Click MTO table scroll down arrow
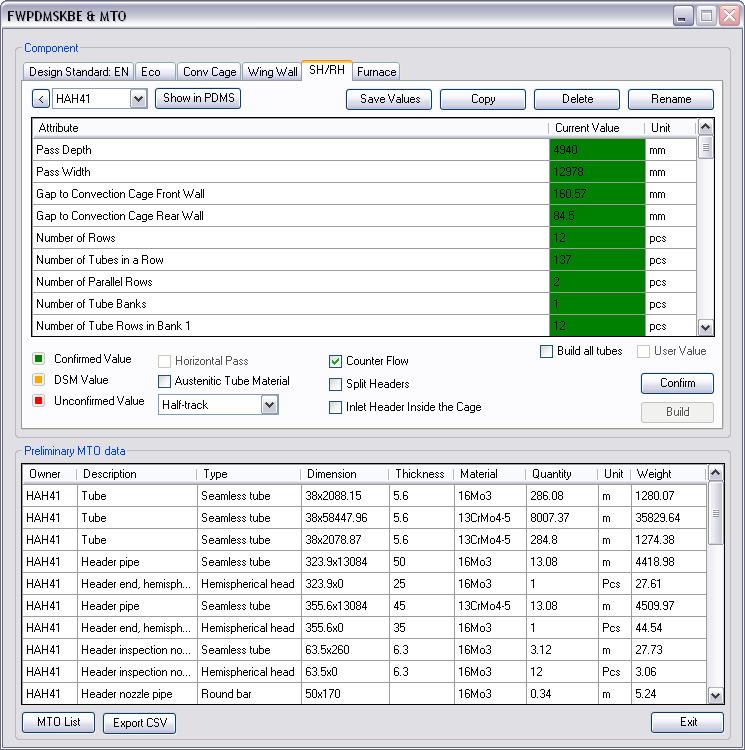 pyautogui.click(x=715, y=695)
